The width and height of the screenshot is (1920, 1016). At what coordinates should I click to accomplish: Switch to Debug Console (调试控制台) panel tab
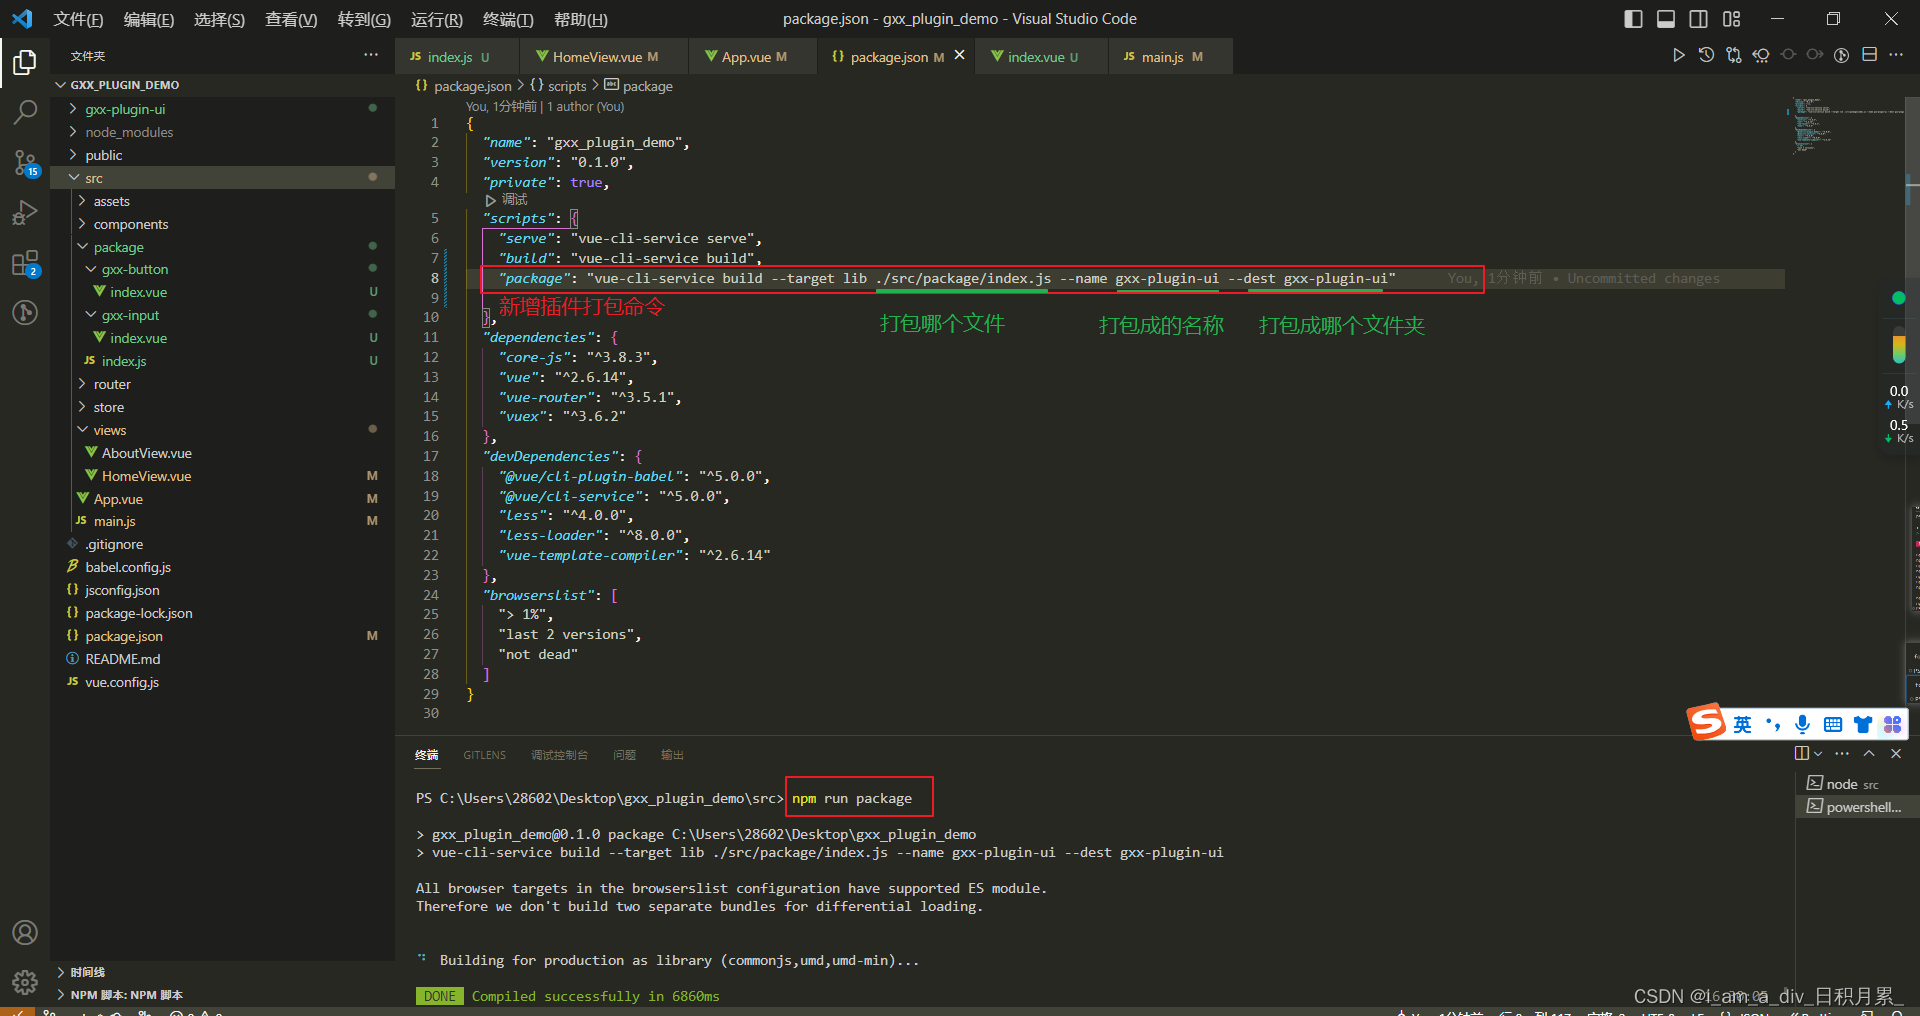559,755
